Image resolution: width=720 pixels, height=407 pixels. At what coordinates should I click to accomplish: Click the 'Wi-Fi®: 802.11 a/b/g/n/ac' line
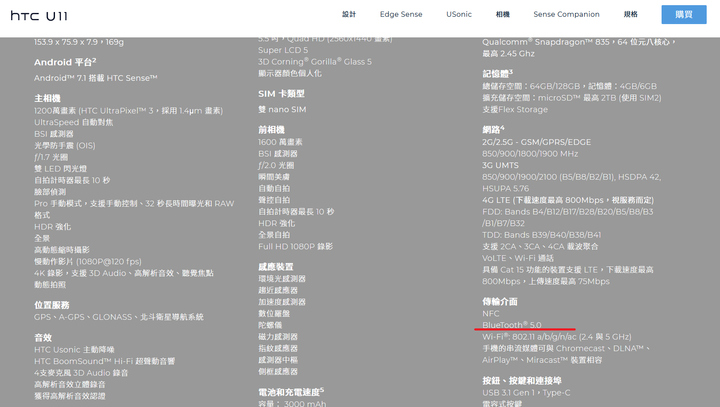pos(557,337)
